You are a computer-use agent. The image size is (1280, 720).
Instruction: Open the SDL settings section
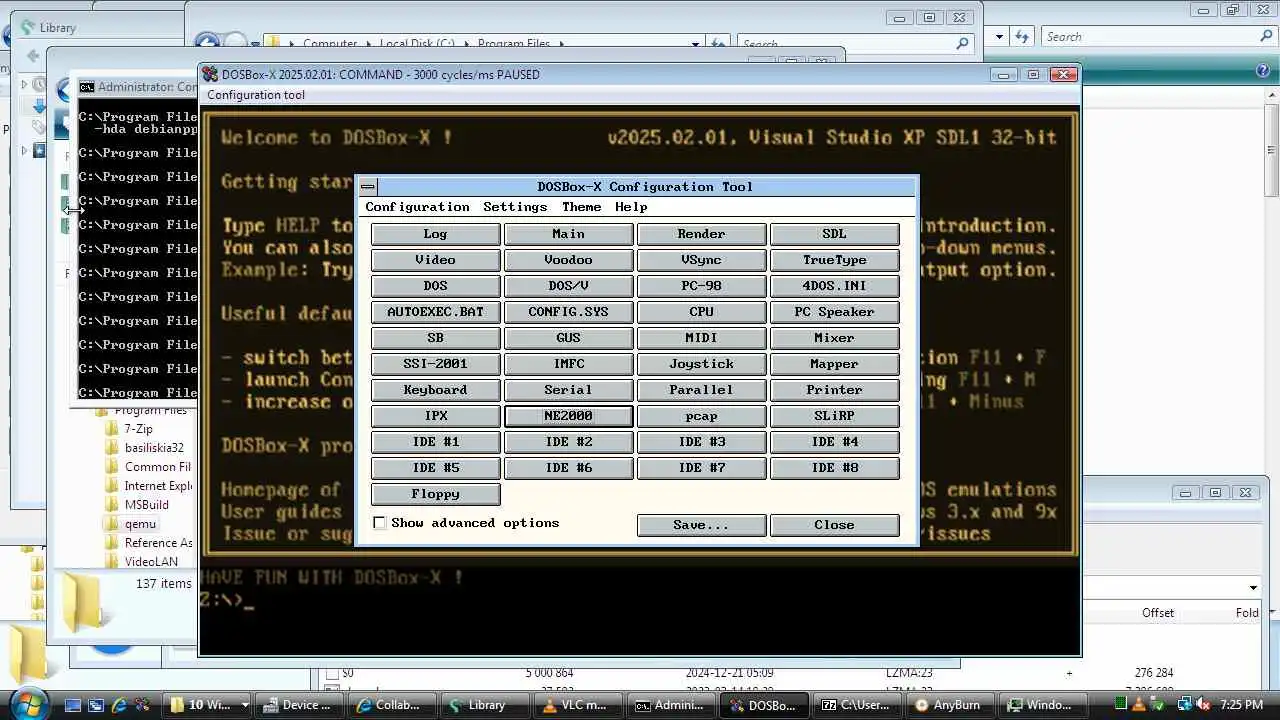click(834, 234)
